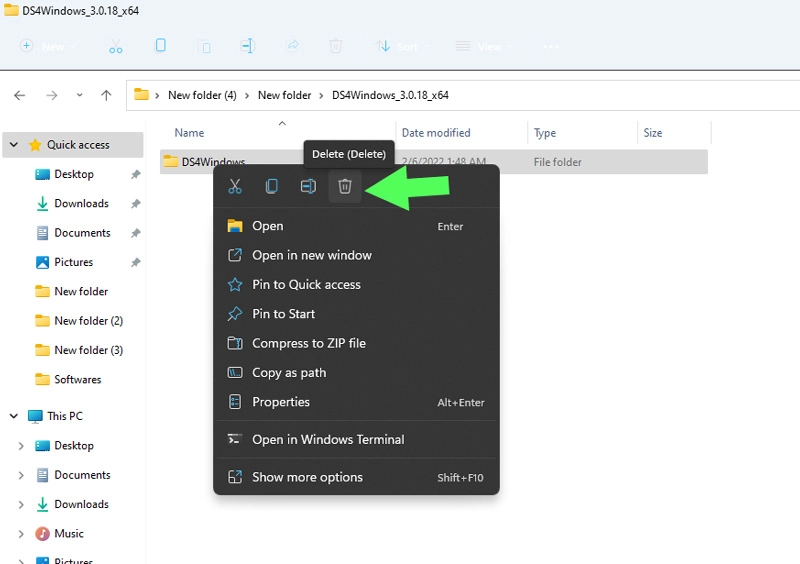Choose Open from the context menu

pyautogui.click(x=356, y=226)
